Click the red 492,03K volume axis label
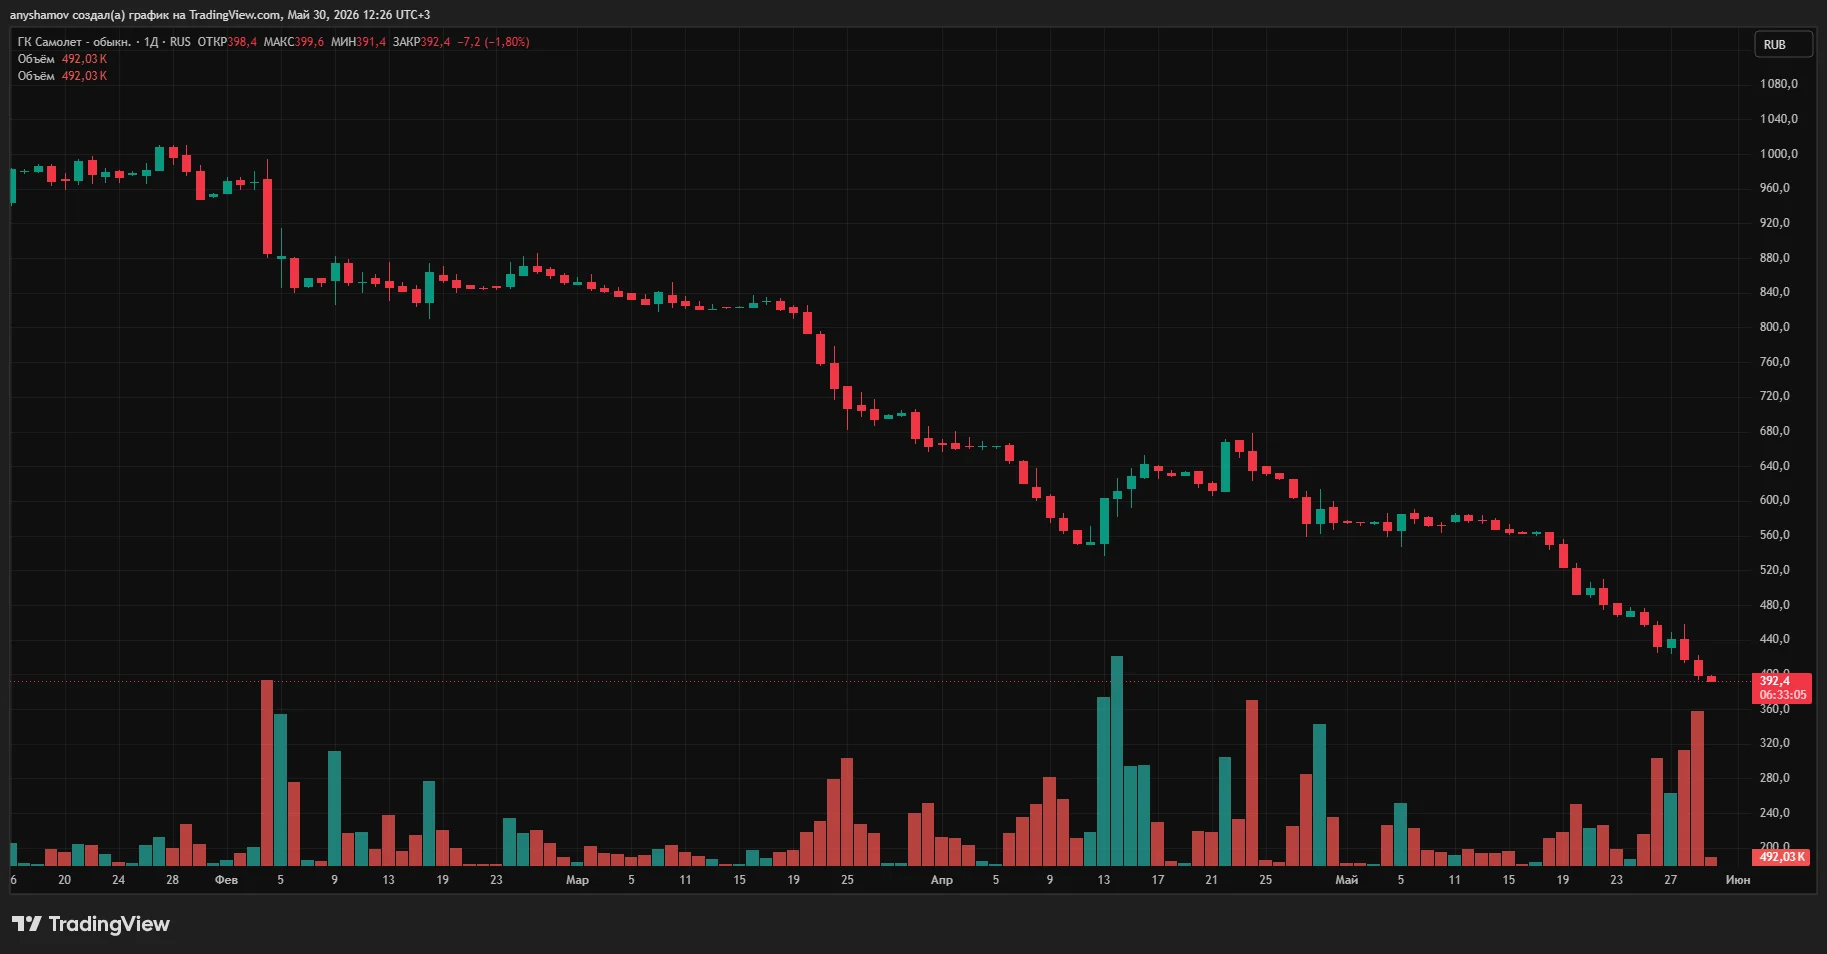 point(1783,857)
